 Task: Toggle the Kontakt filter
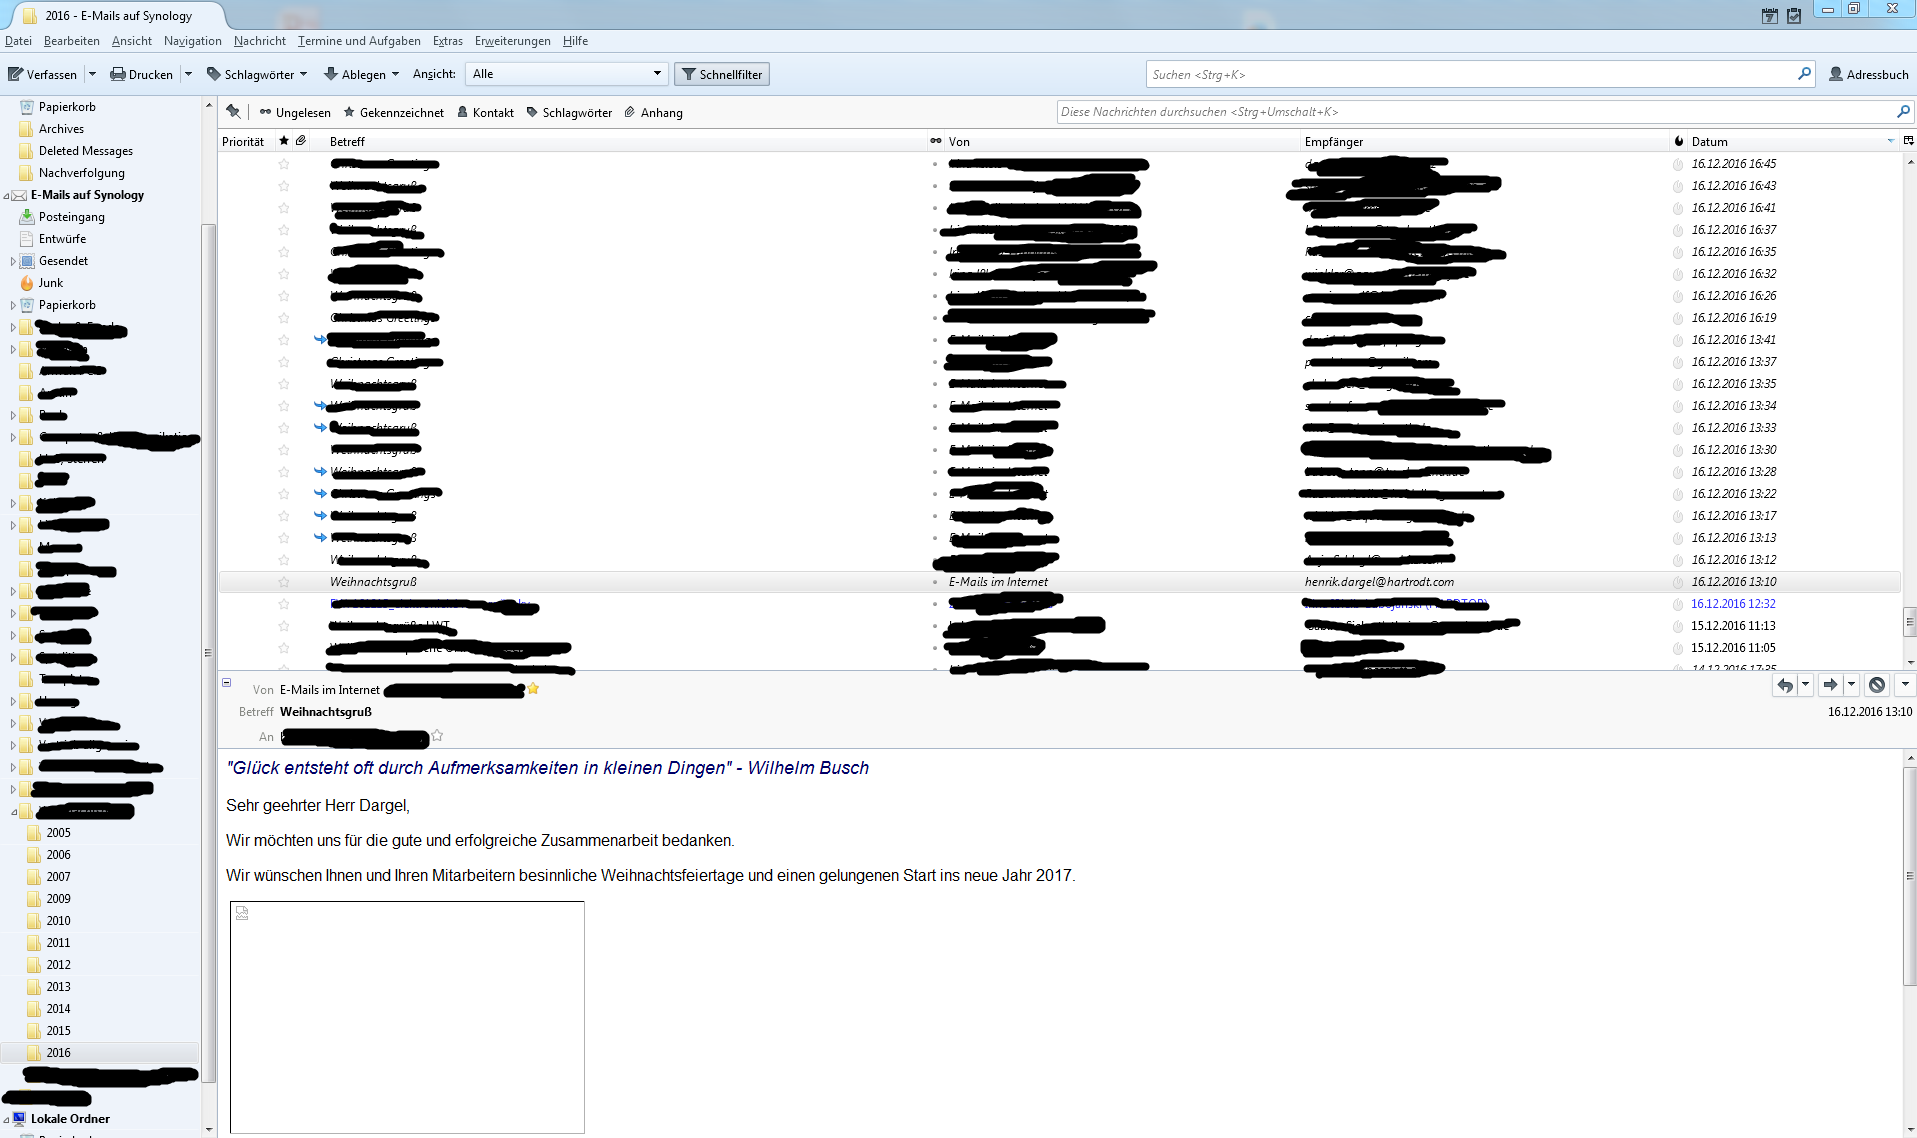pyautogui.click(x=485, y=113)
